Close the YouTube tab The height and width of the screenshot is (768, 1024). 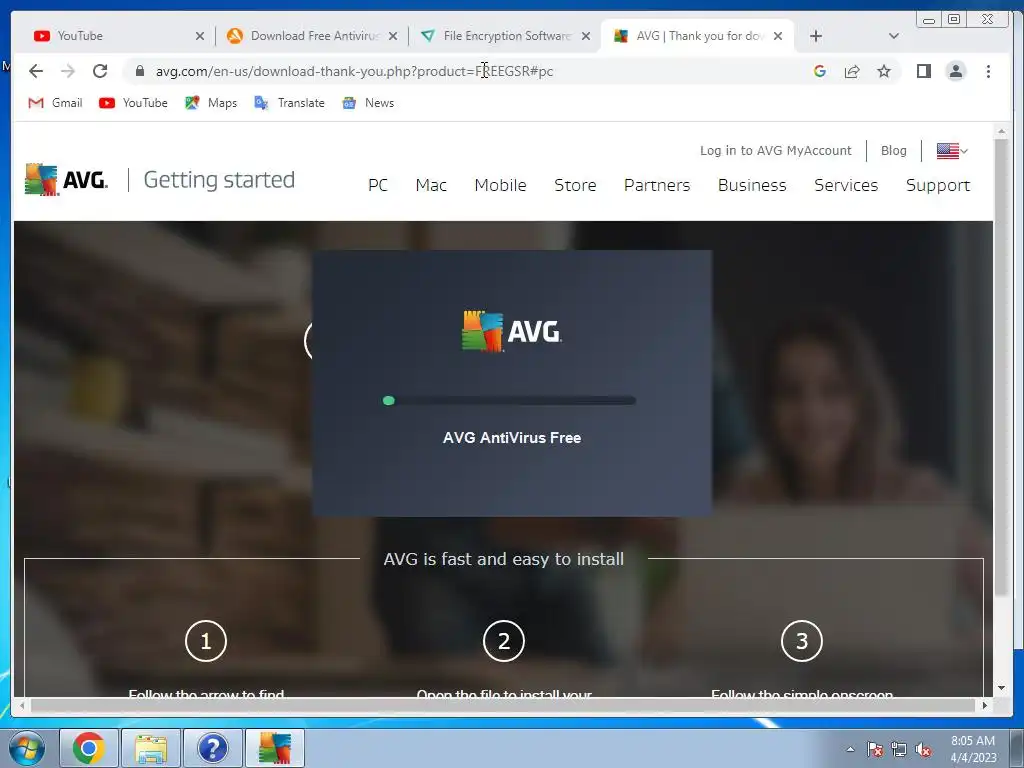pos(200,36)
